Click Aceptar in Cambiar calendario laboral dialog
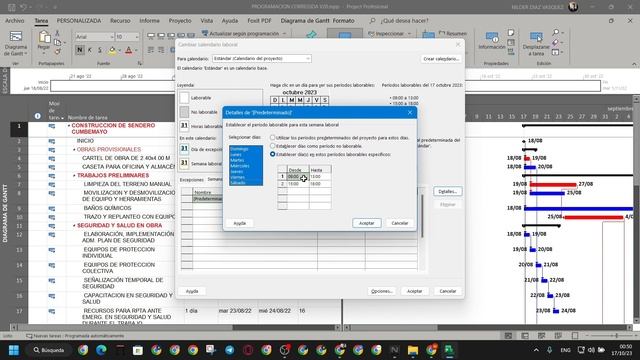Screen dimensions: 640x360 (x=414, y=291)
